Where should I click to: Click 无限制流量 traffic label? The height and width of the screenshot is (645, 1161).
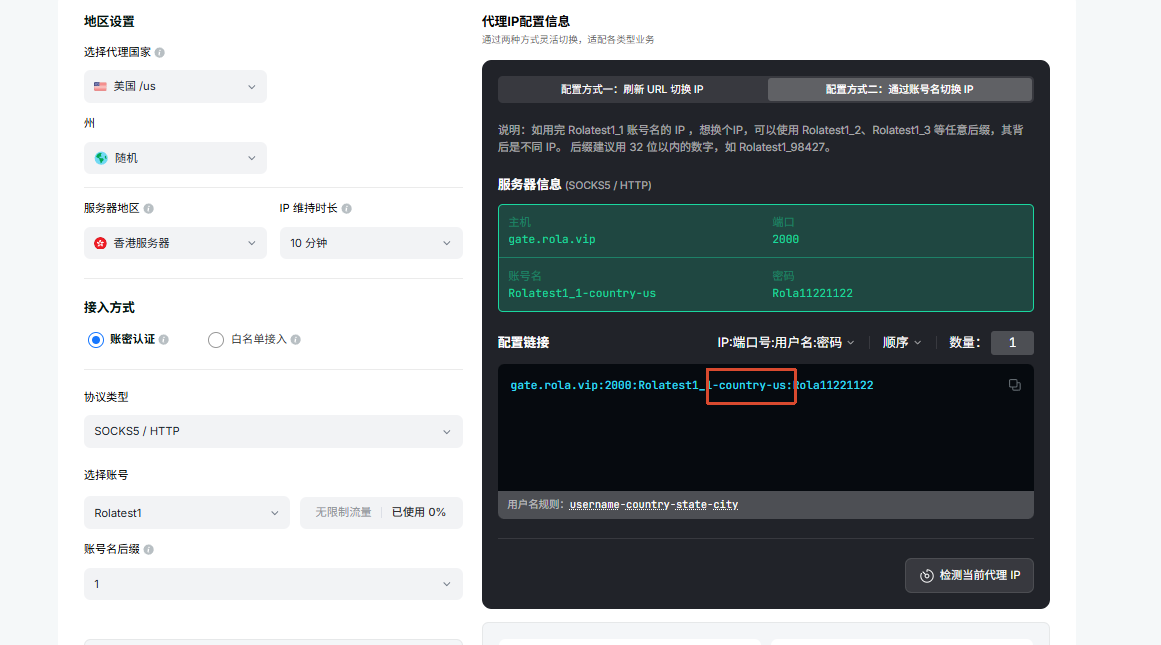pos(343,512)
